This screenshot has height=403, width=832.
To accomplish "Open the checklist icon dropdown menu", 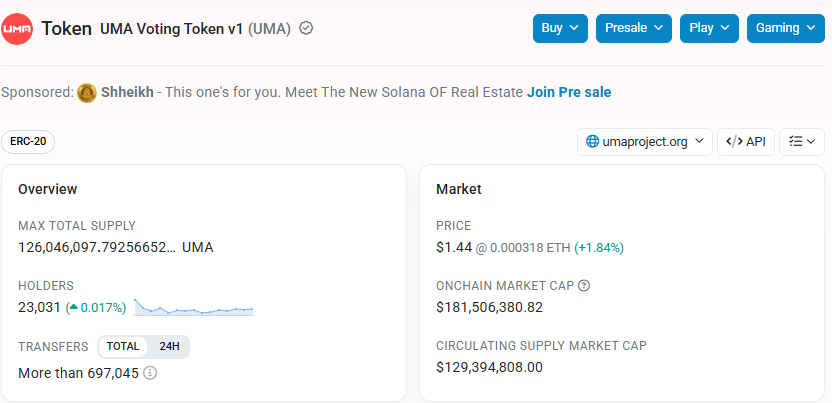I will 802,142.
